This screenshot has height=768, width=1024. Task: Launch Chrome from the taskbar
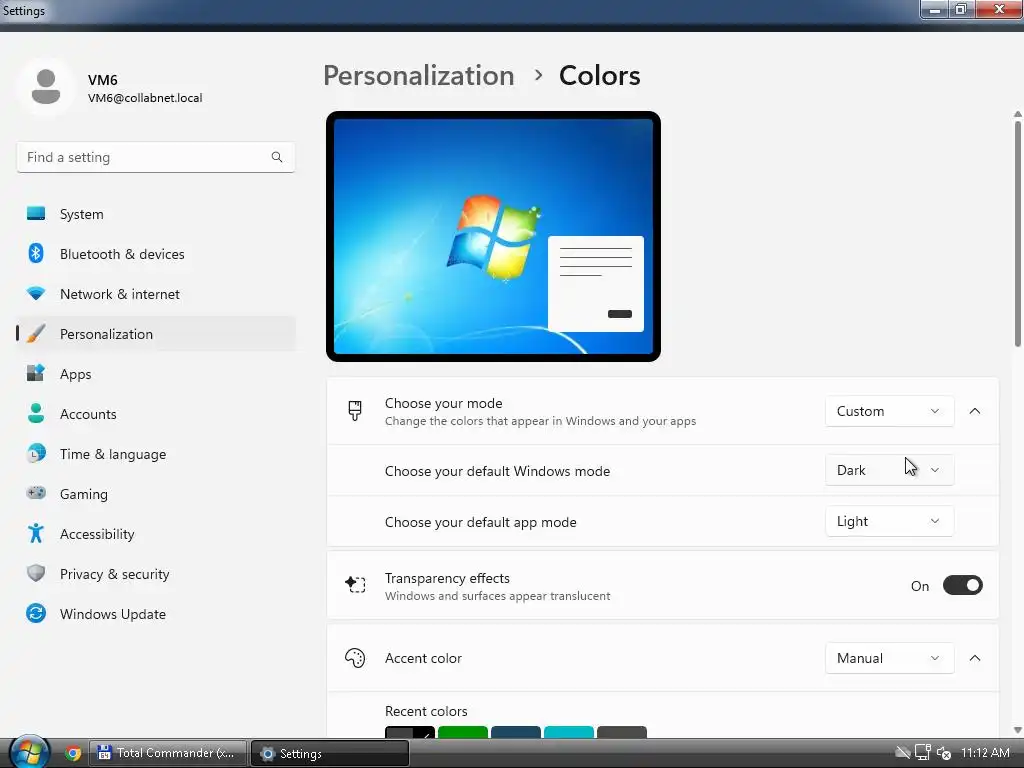pyautogui.click(x=72, y=754)
